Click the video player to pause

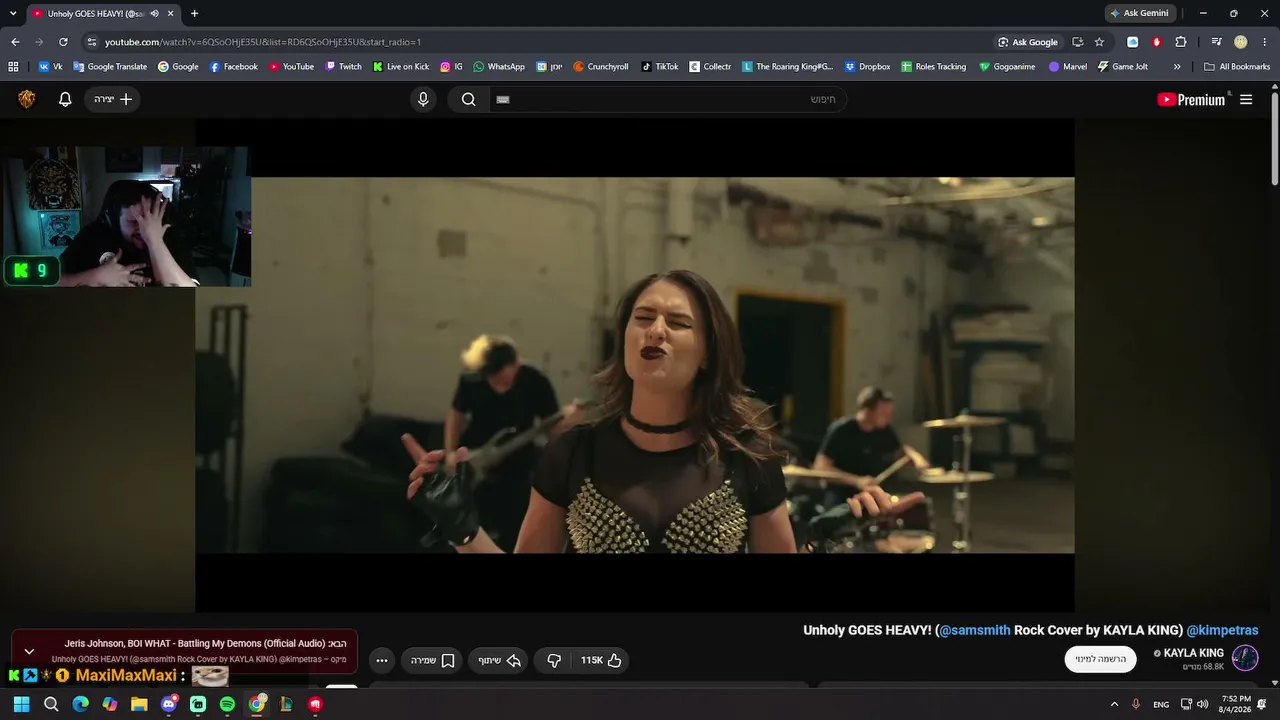(635, 365)
